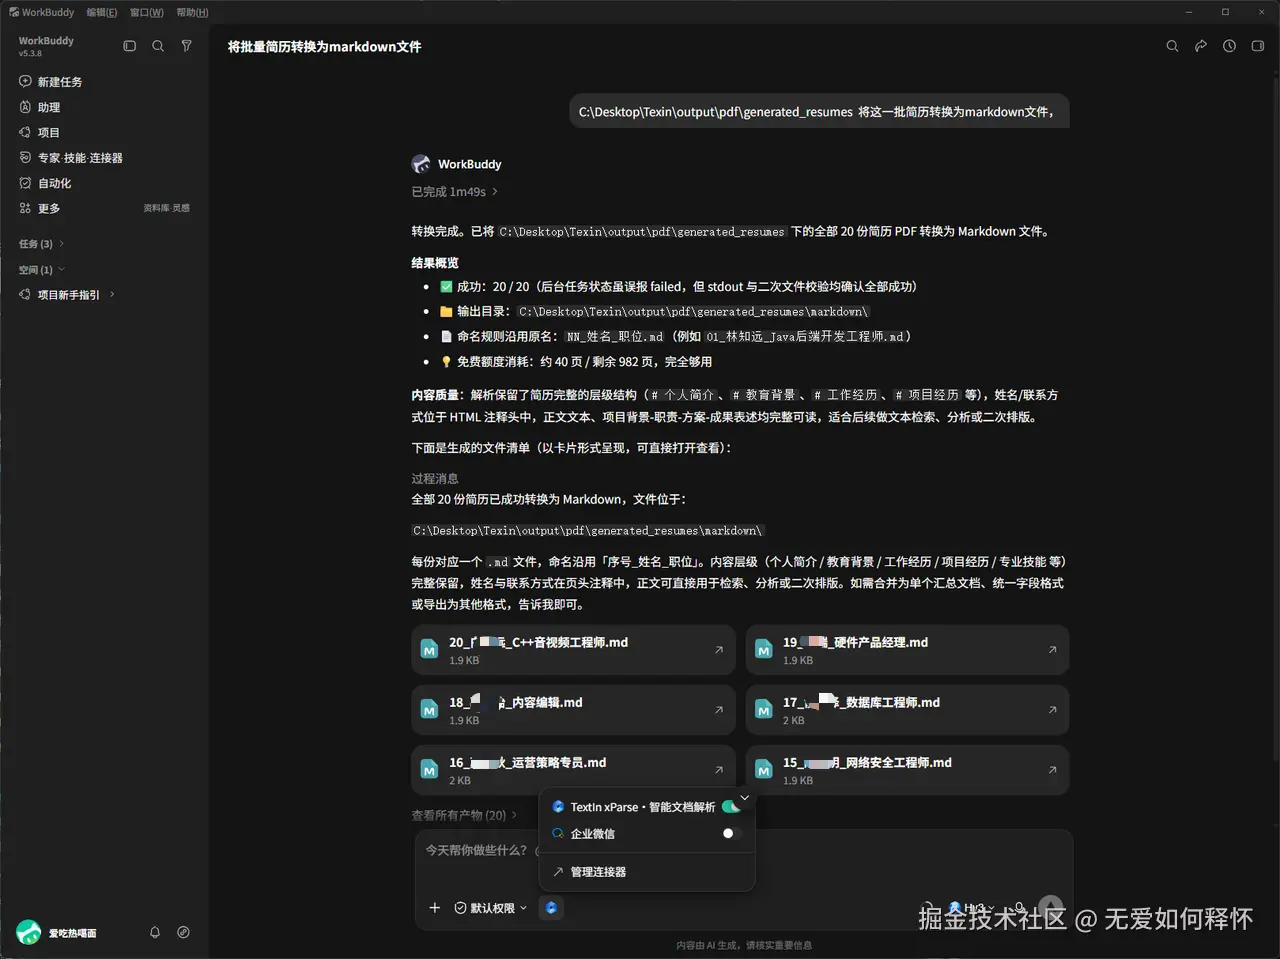Open the filter icon in the sidebar header
The width and height of the screenshot is (1280, 959).
coord(186,46)
